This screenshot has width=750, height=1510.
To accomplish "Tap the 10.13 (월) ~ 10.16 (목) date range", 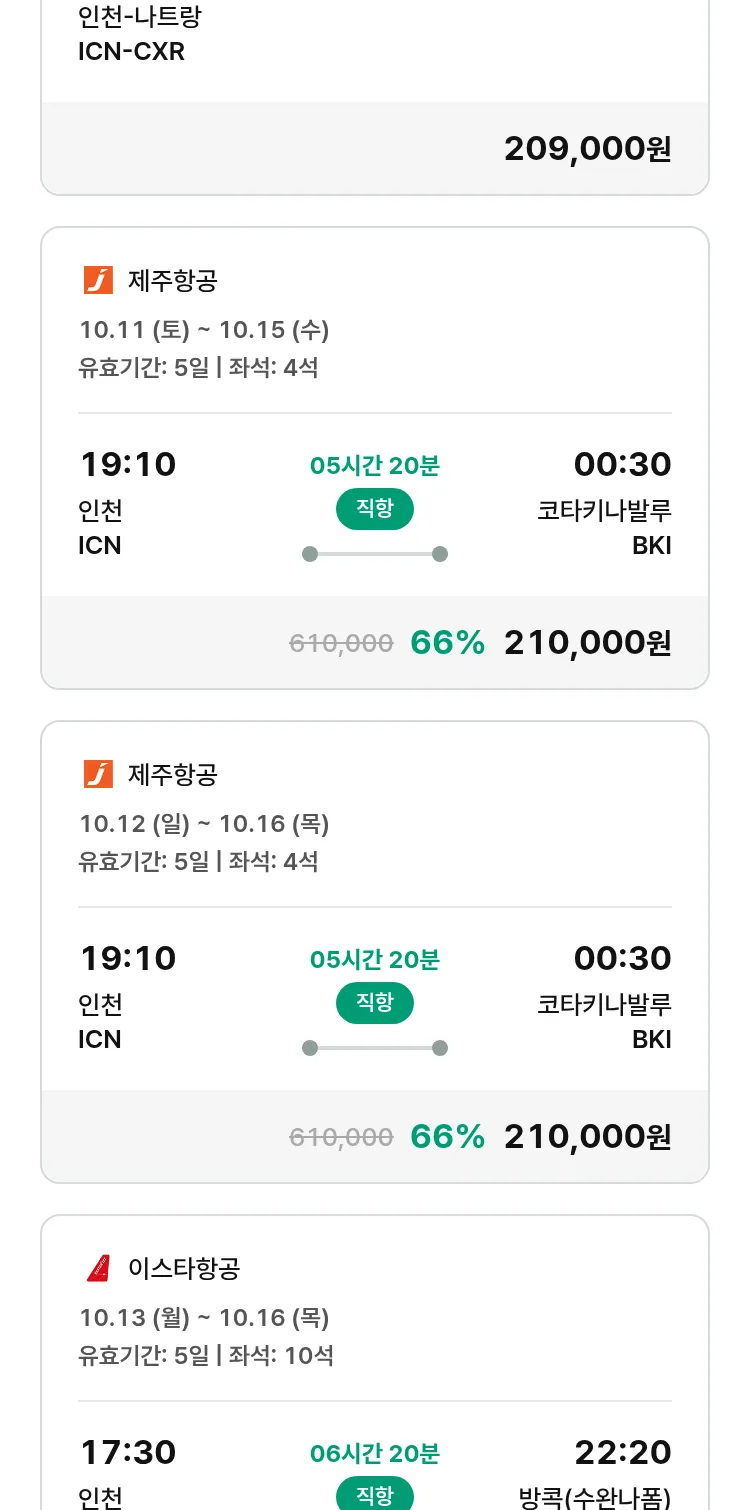I will point(204,1318).
